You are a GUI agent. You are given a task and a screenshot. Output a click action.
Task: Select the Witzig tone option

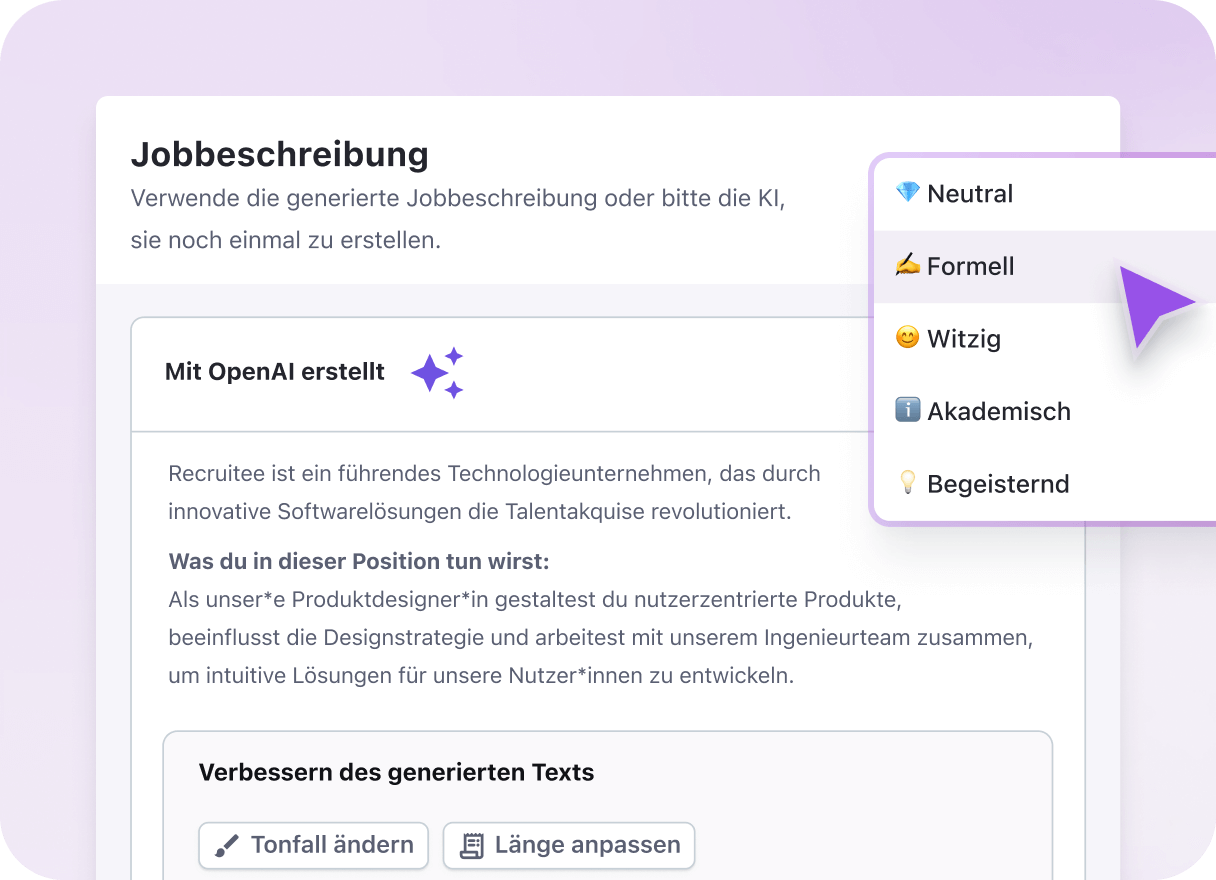[x=964, y=338]
